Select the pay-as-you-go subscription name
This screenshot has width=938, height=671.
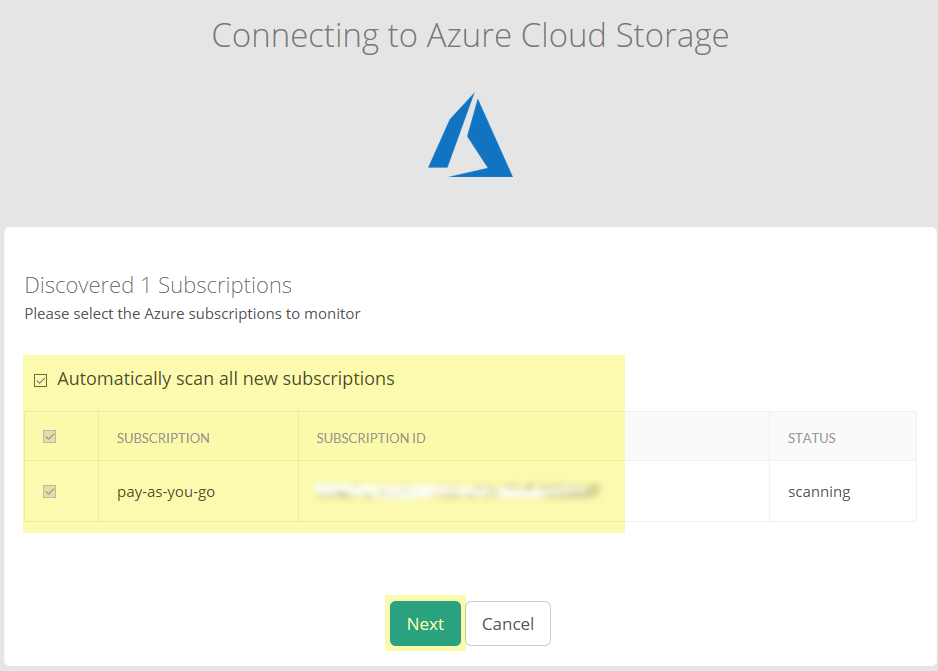point(166,492)
